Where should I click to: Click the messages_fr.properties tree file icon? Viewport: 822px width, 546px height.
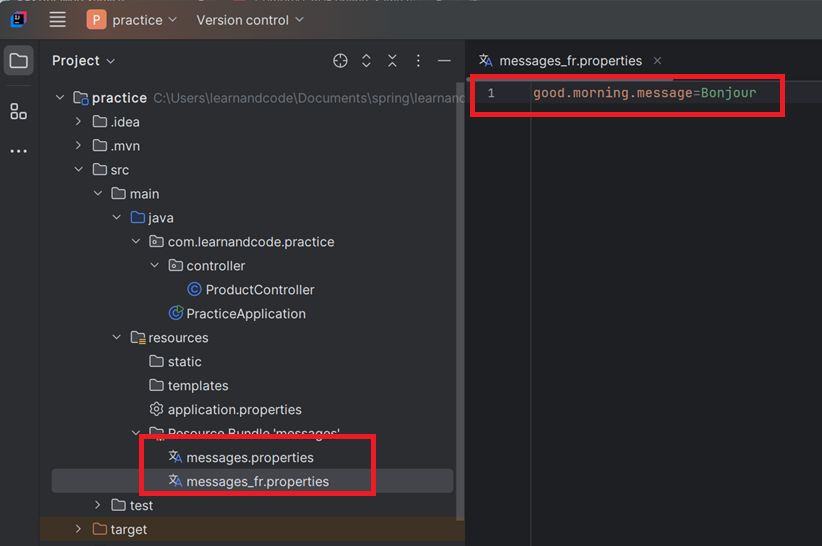pos(176,481)
